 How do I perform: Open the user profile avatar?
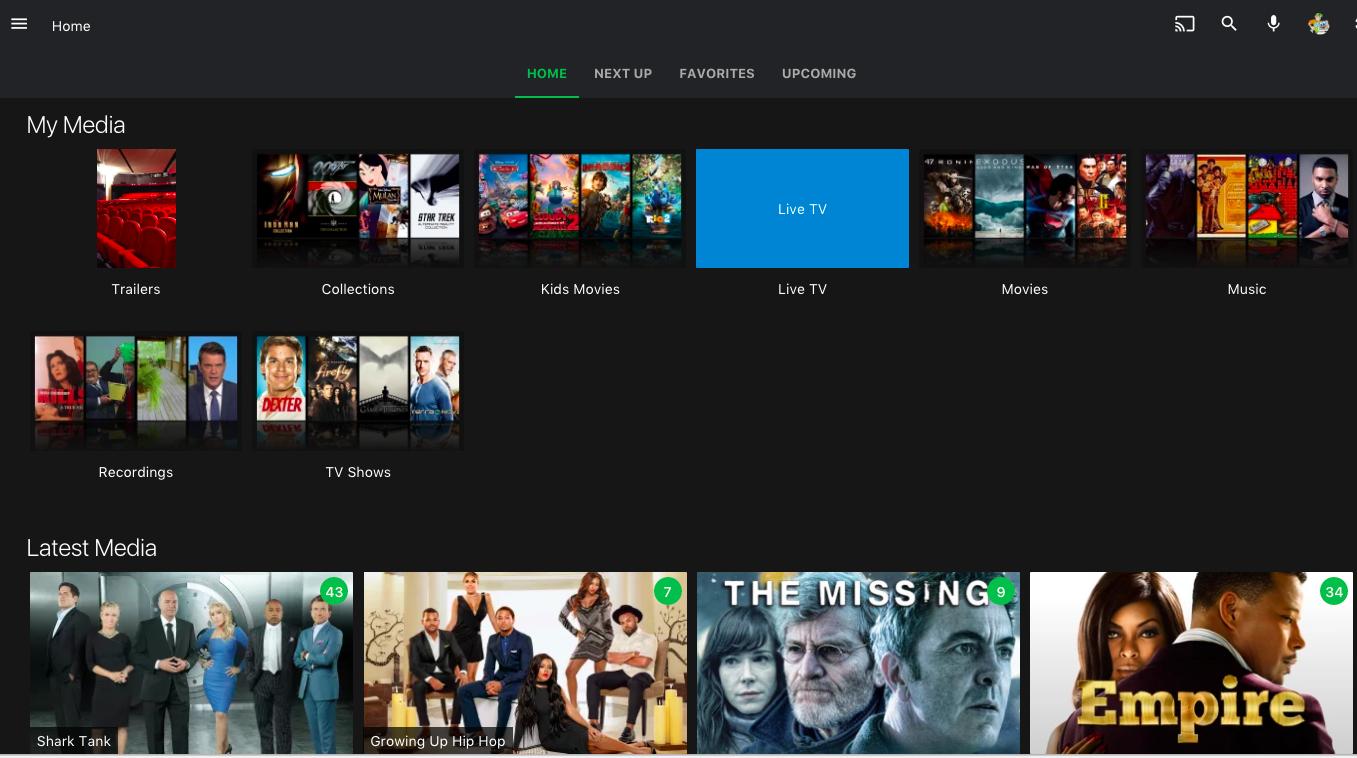pos(1319,24)
